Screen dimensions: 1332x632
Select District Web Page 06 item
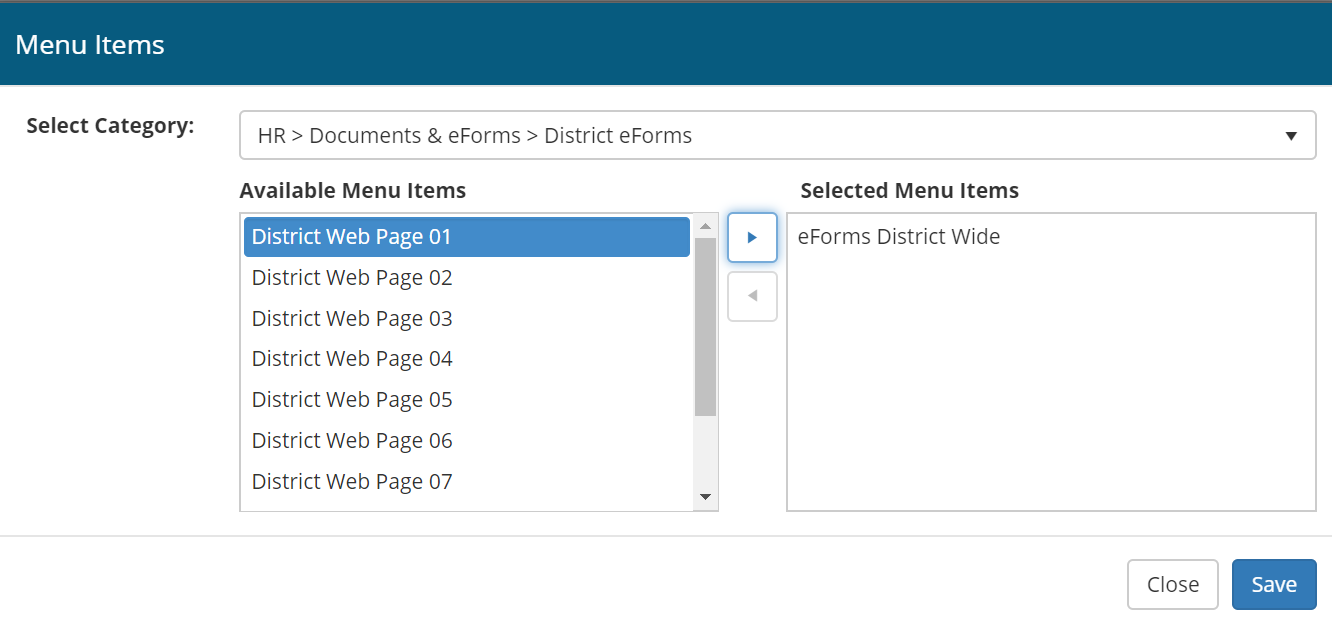point(352,441)
